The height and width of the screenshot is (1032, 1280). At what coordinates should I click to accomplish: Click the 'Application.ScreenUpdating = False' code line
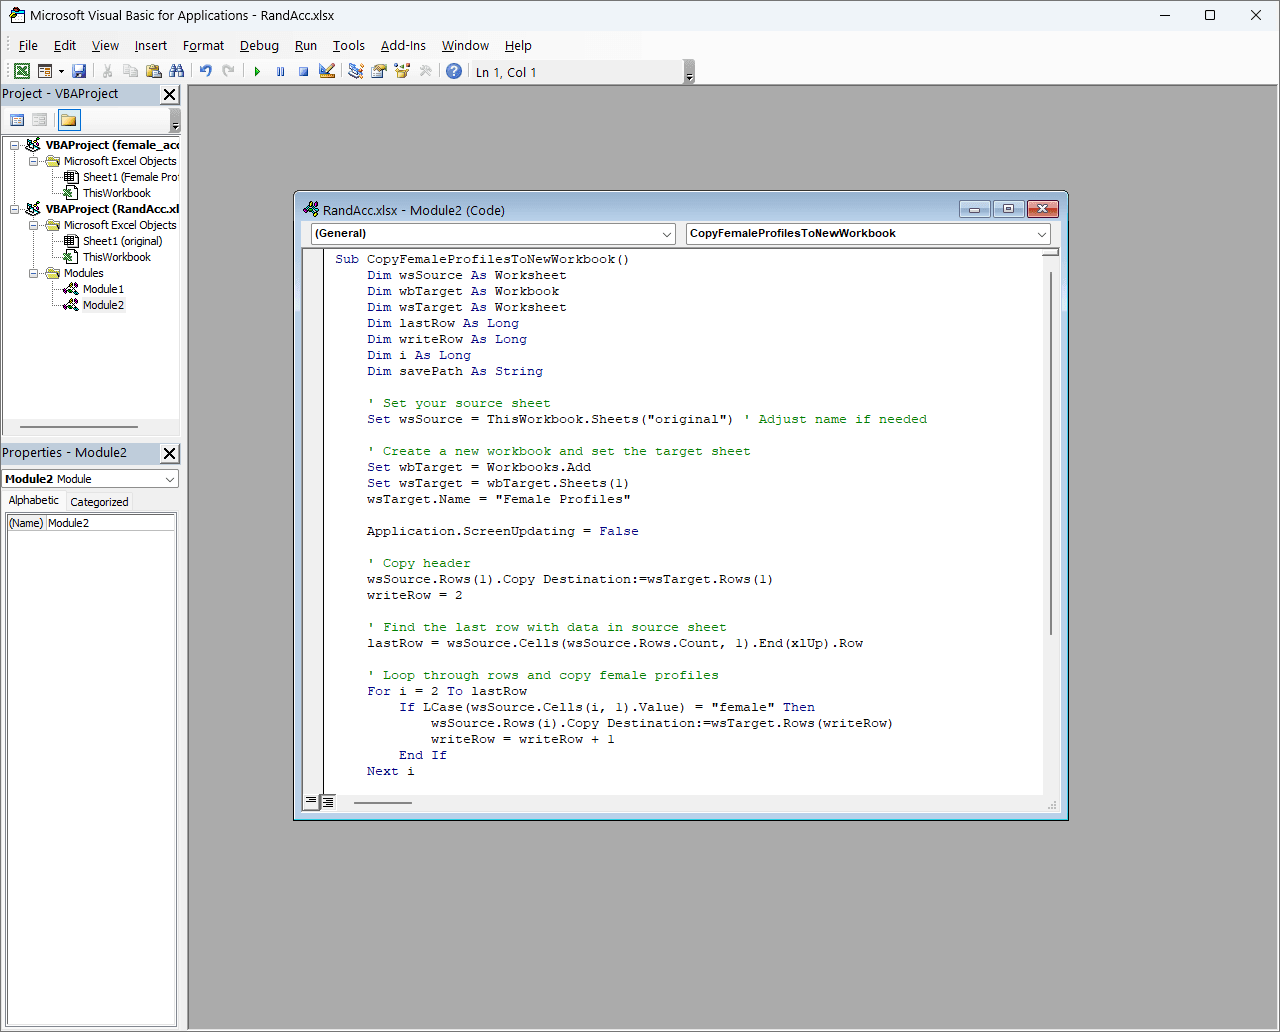[x=502, y=531]
